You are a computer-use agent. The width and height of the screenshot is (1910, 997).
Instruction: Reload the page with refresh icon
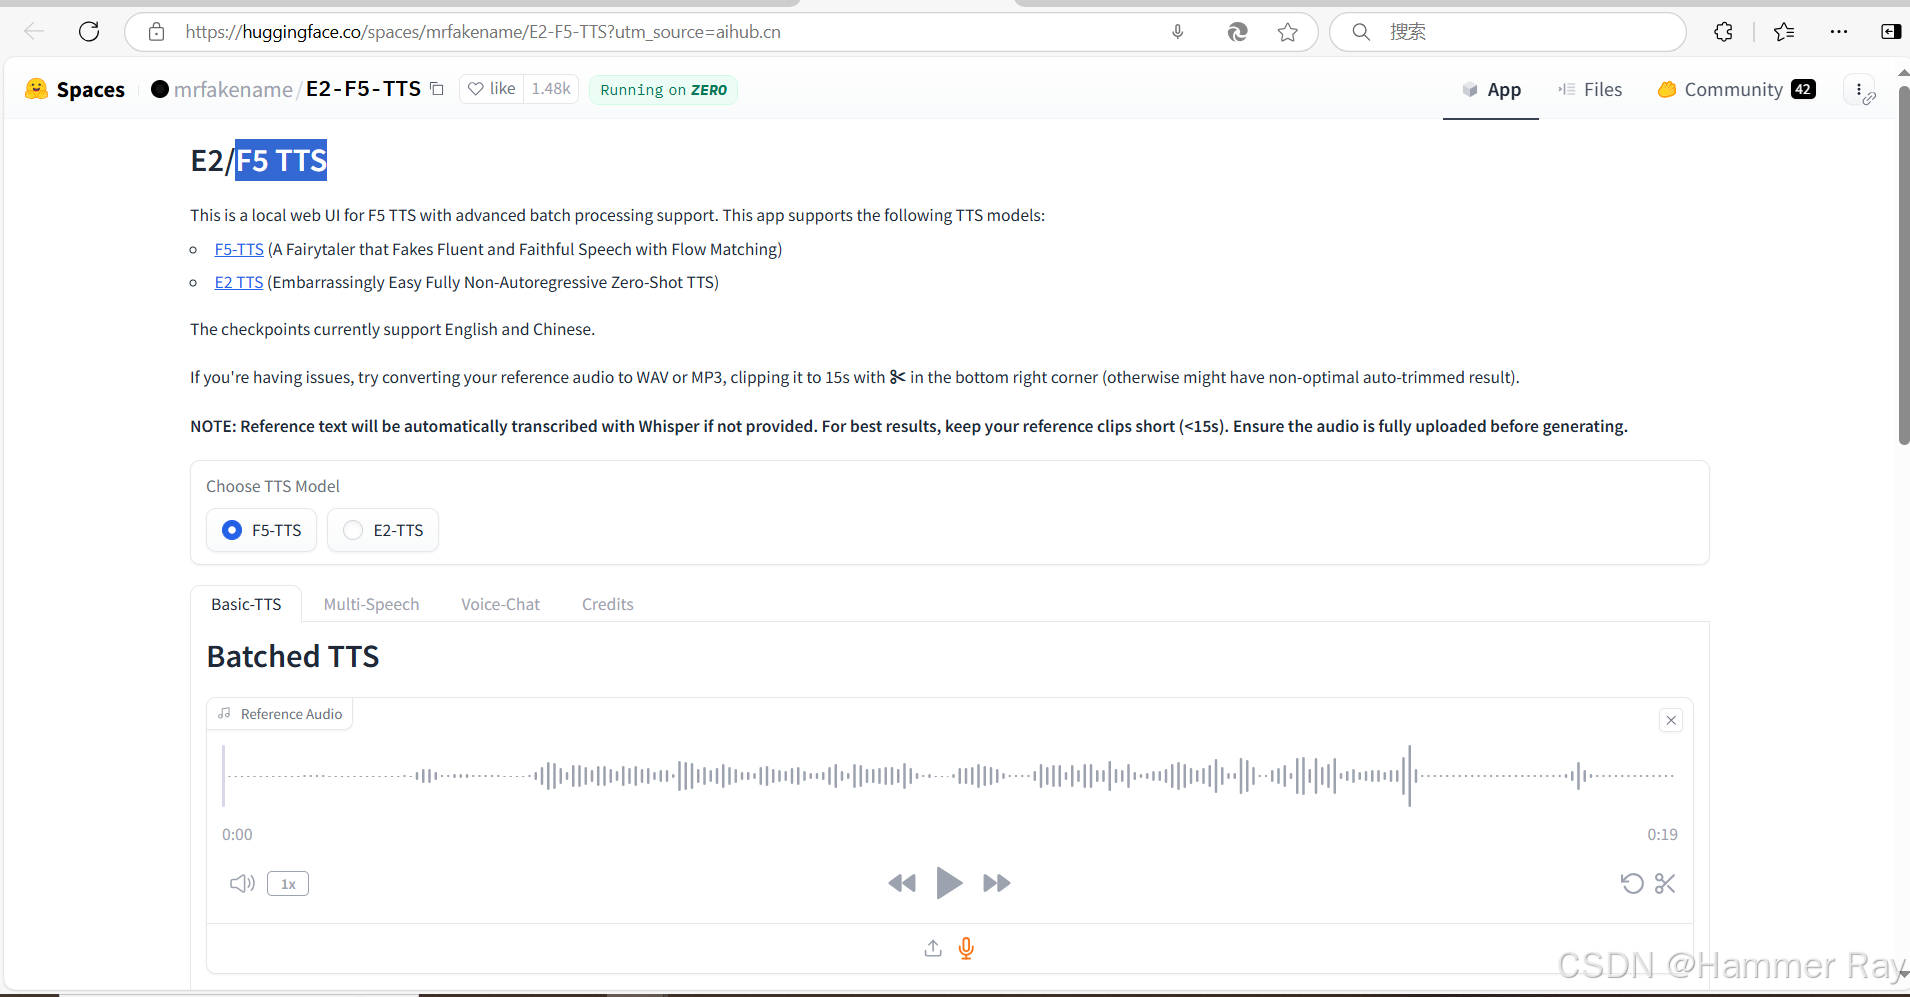click(x=89, y=32)
